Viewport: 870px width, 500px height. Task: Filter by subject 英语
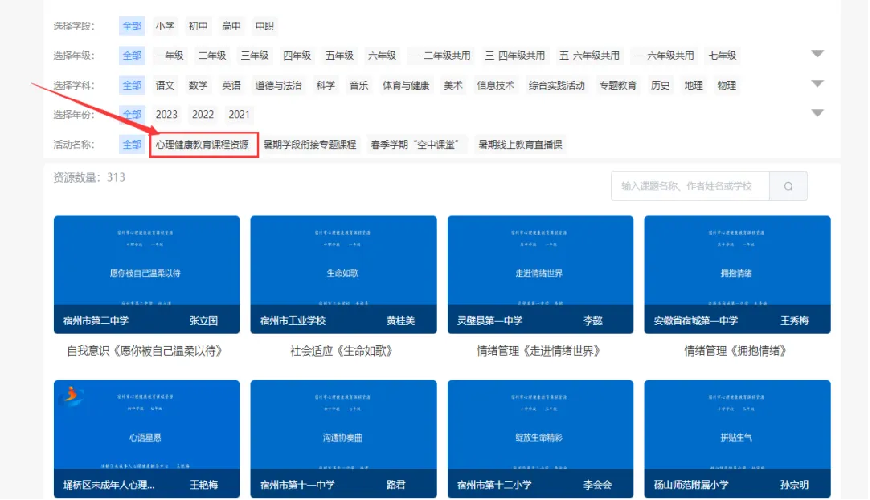[x=231, y=85]
